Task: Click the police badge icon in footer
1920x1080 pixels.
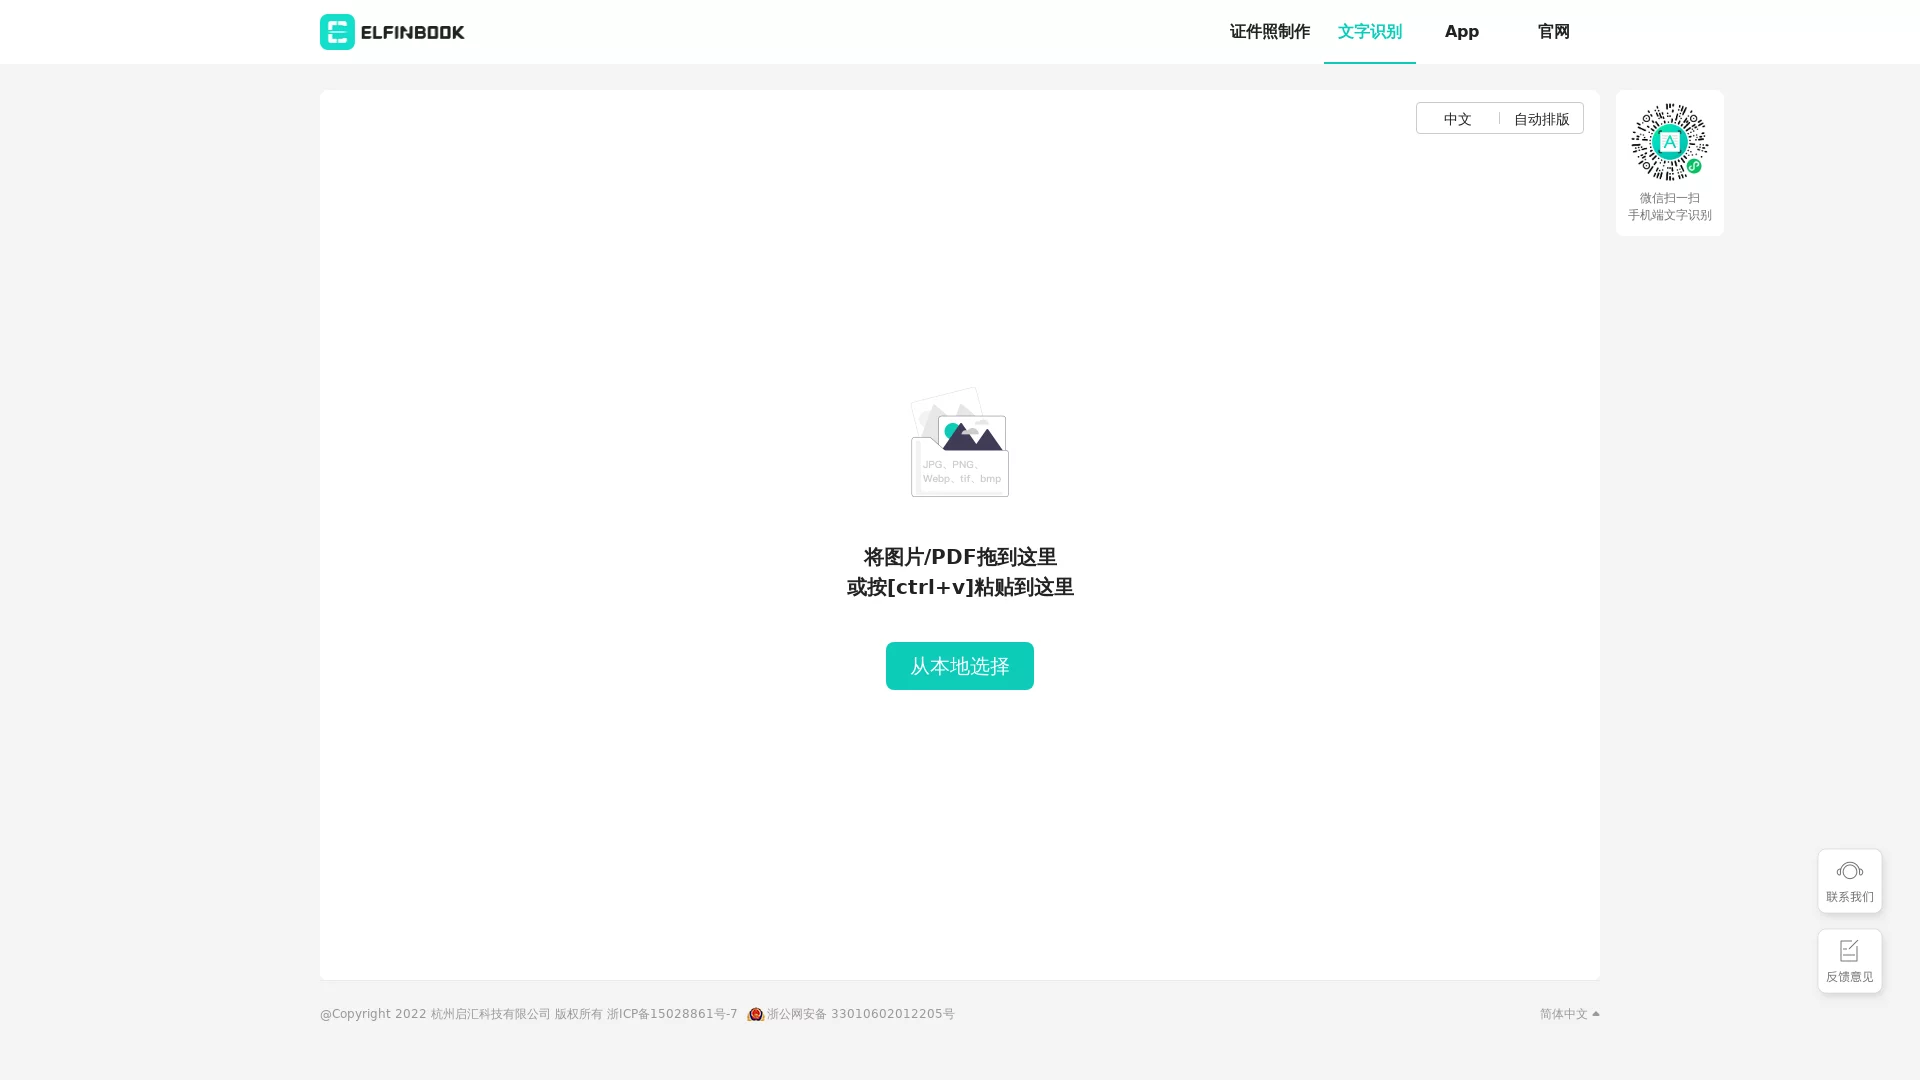Action: click(x=755, y=1014)
